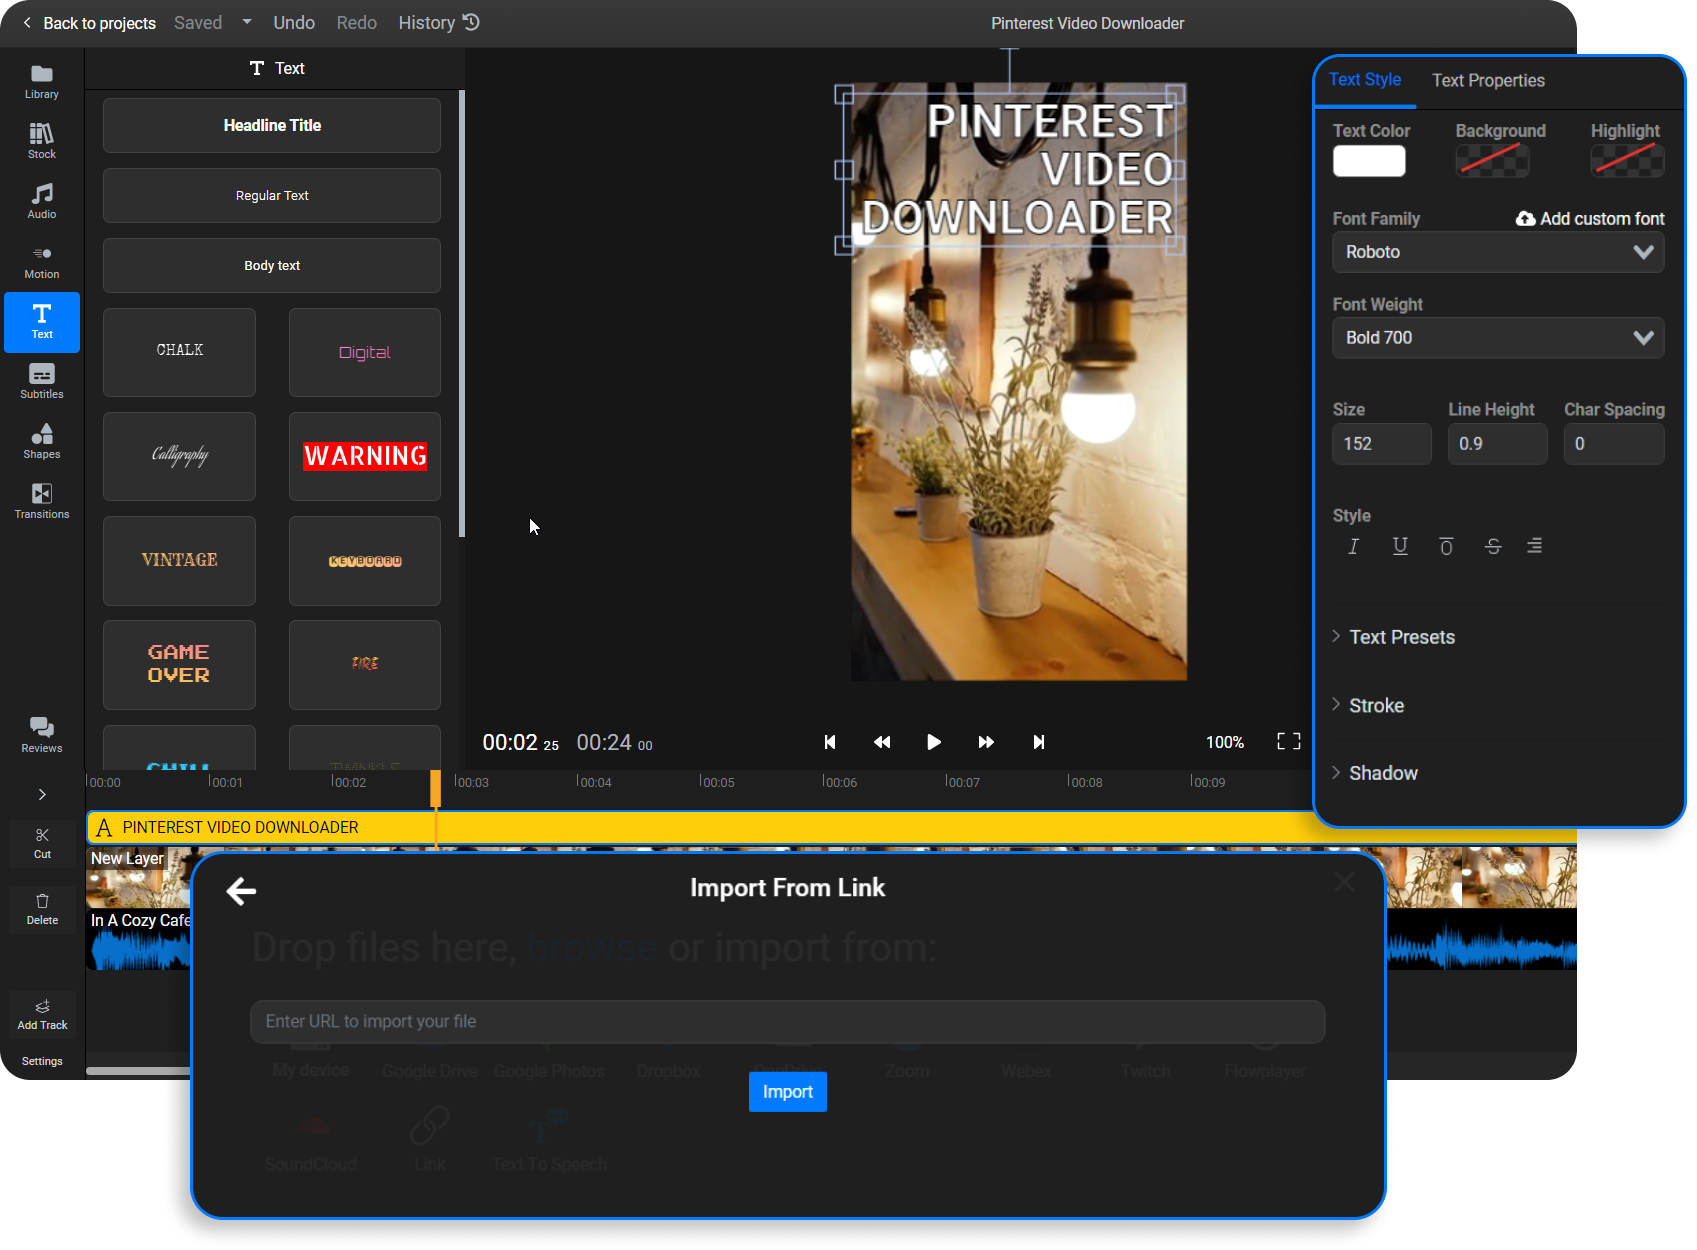Toggle italic style on the text
Image resolution: width=1697 pixels, height=1250 pixels.
1352,546
